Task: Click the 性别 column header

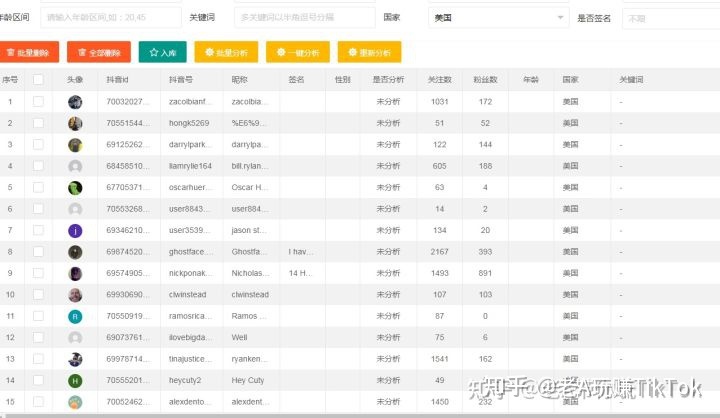Action: pyautogui.click(x=343, y=79)
